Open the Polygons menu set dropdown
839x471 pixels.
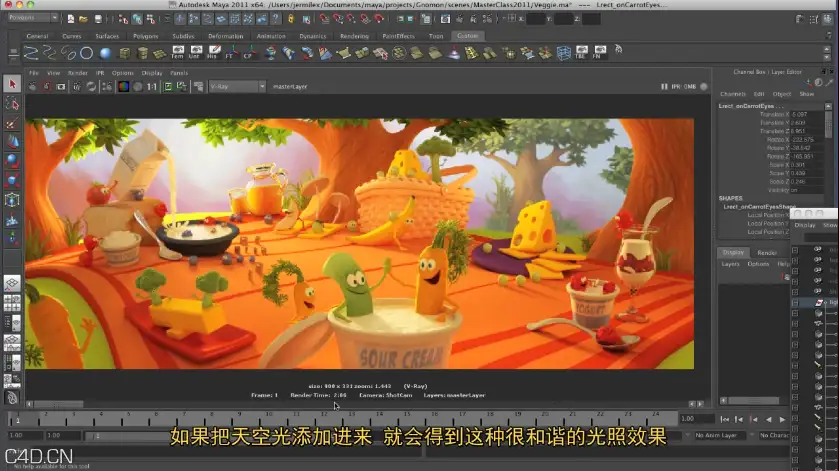tap(33, 18)
